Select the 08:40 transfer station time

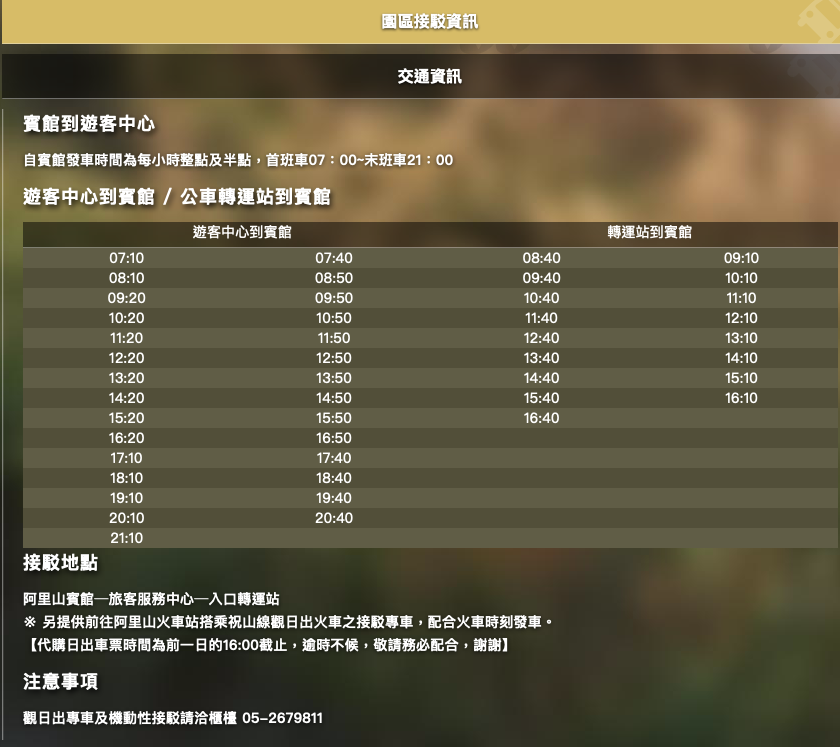[542, 258]
